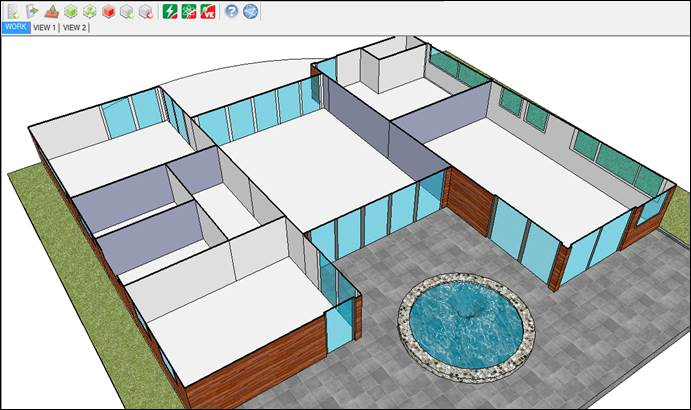
Task: Click the red VE icon
Action: click(x=208, y=11)
